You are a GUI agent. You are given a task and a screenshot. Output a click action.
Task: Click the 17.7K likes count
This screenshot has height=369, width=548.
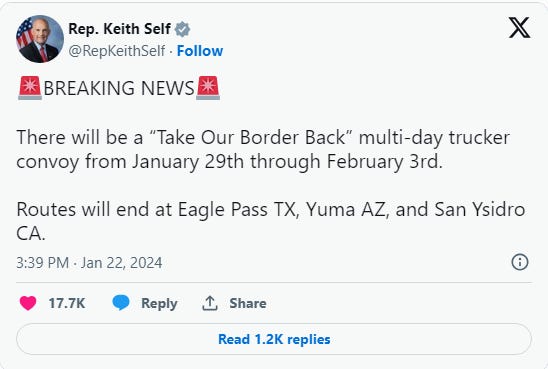pos(67,303)
